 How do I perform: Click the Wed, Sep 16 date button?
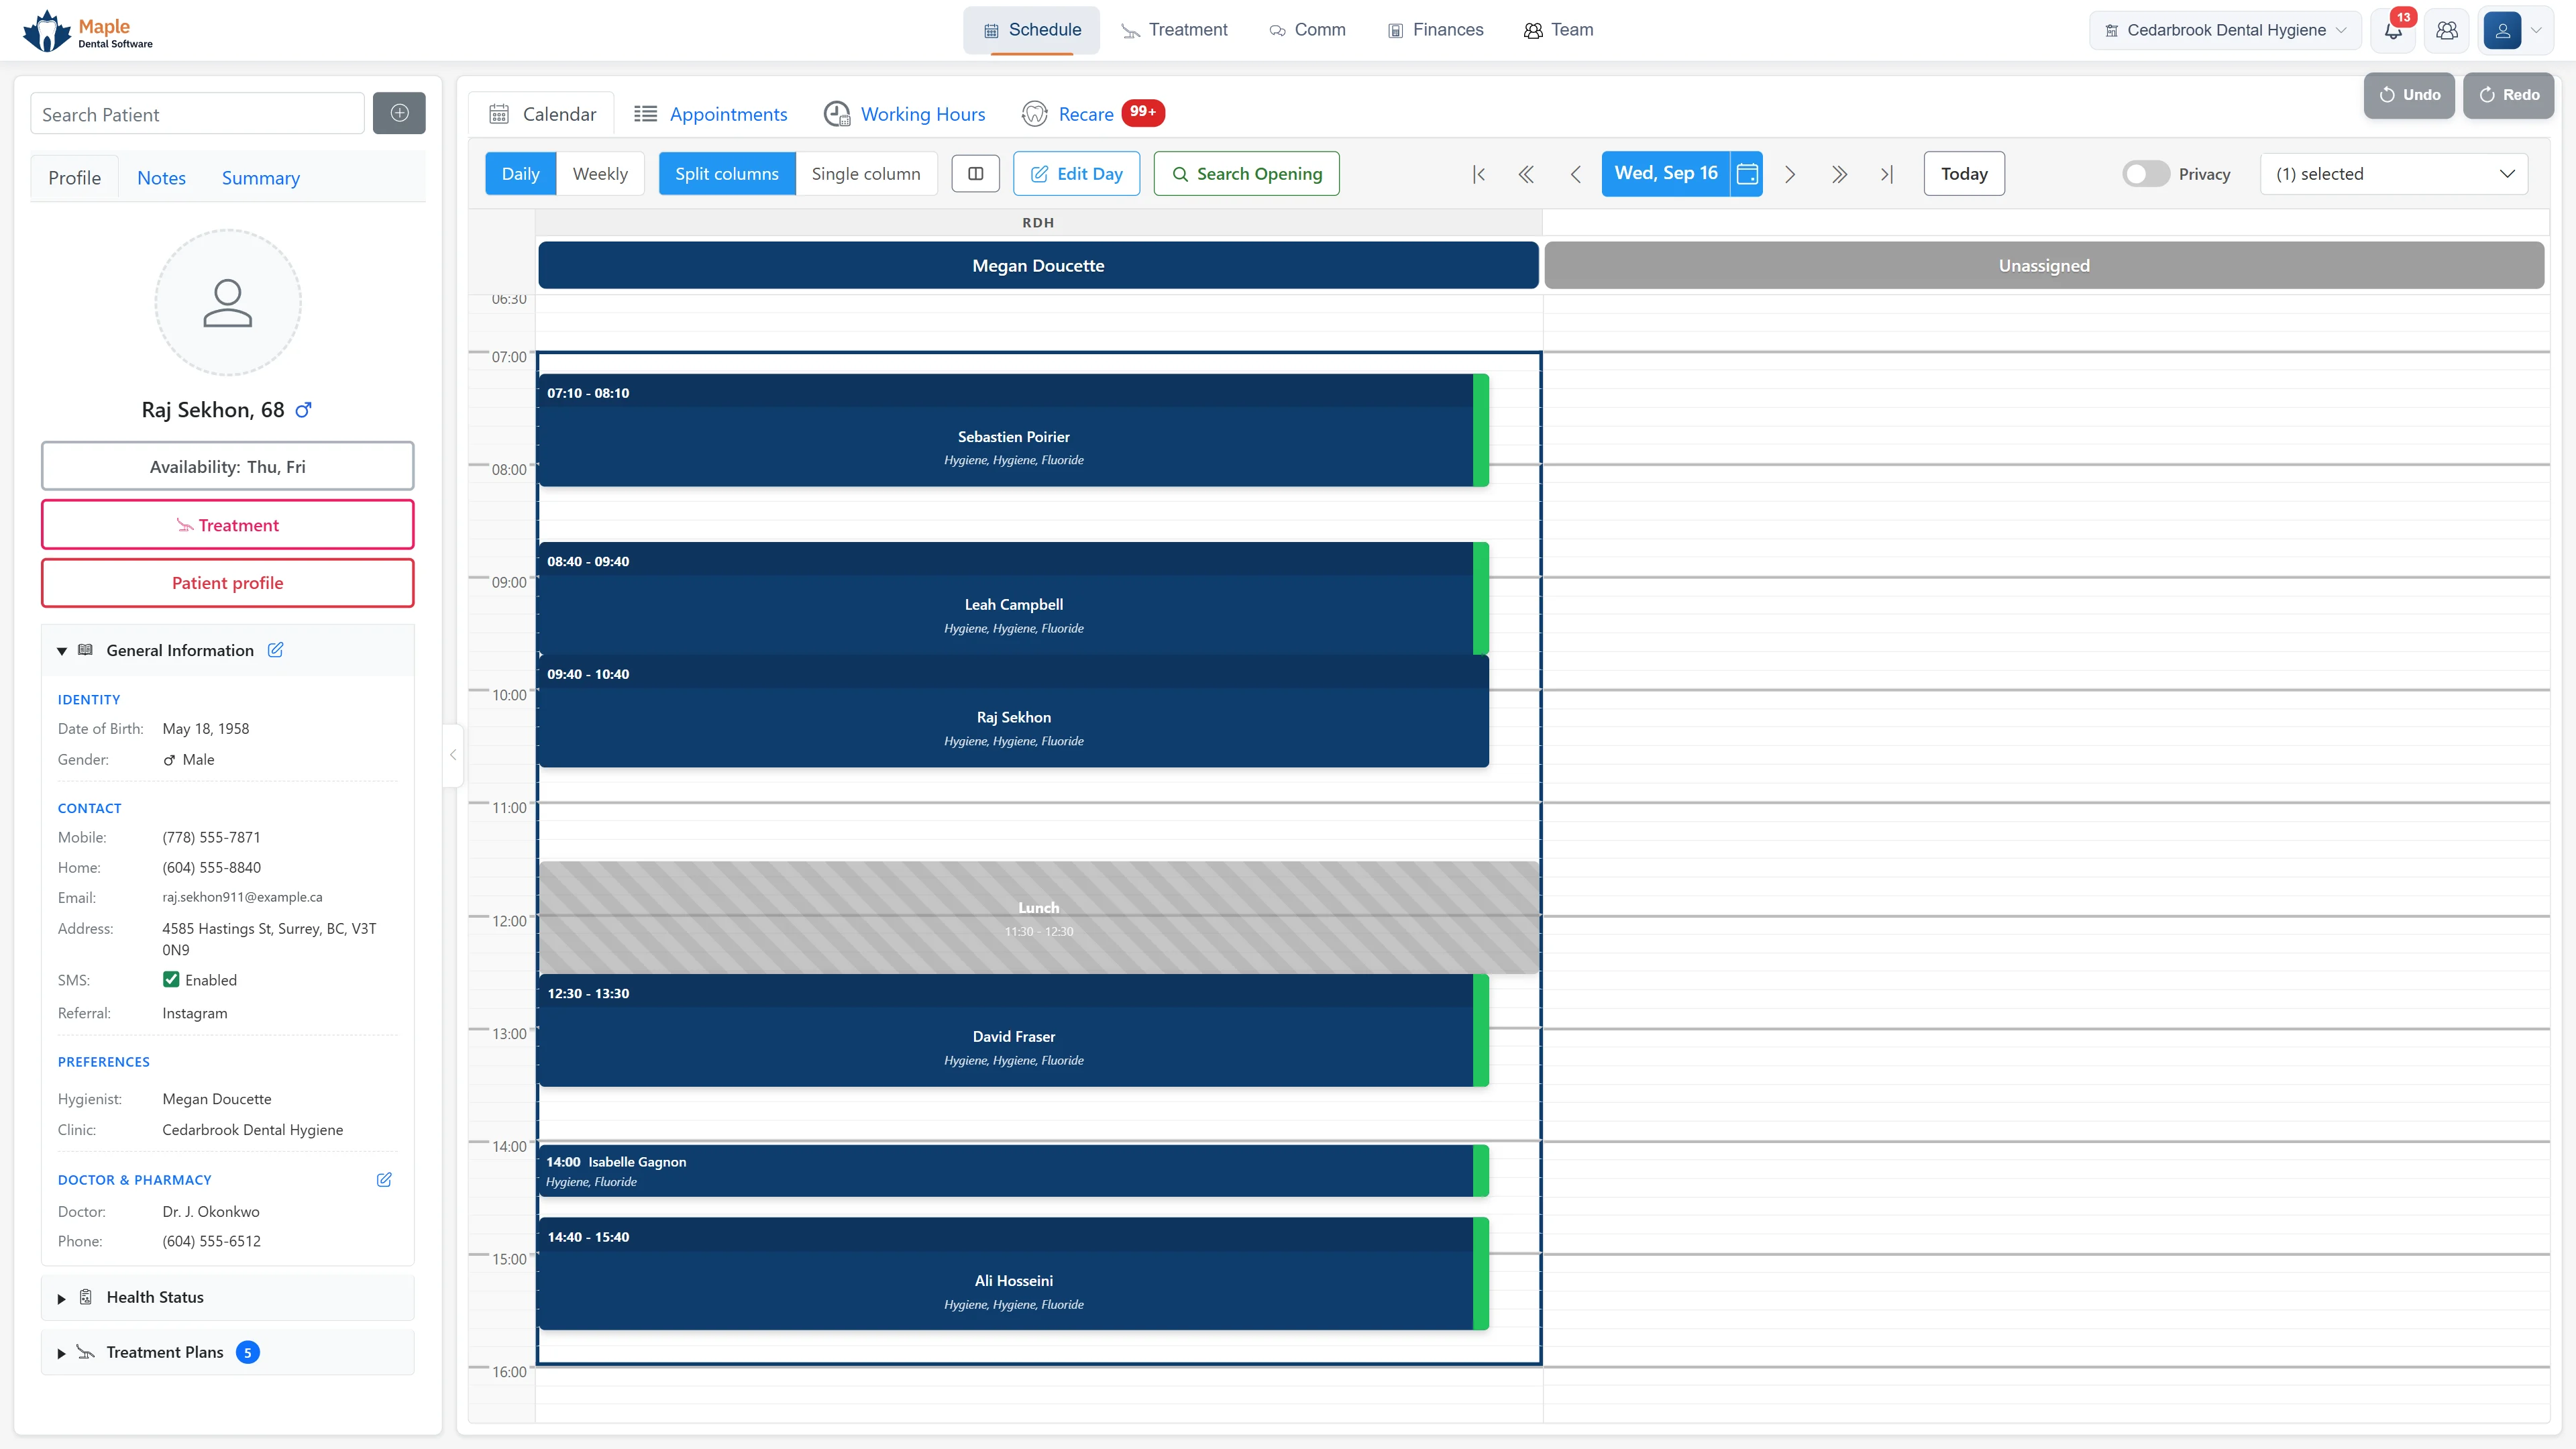pos(1666,174)
